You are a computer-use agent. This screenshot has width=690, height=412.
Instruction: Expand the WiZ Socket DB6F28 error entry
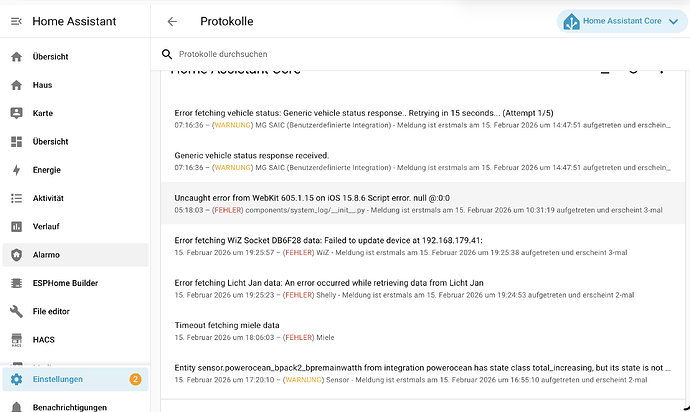pos(422,246)
